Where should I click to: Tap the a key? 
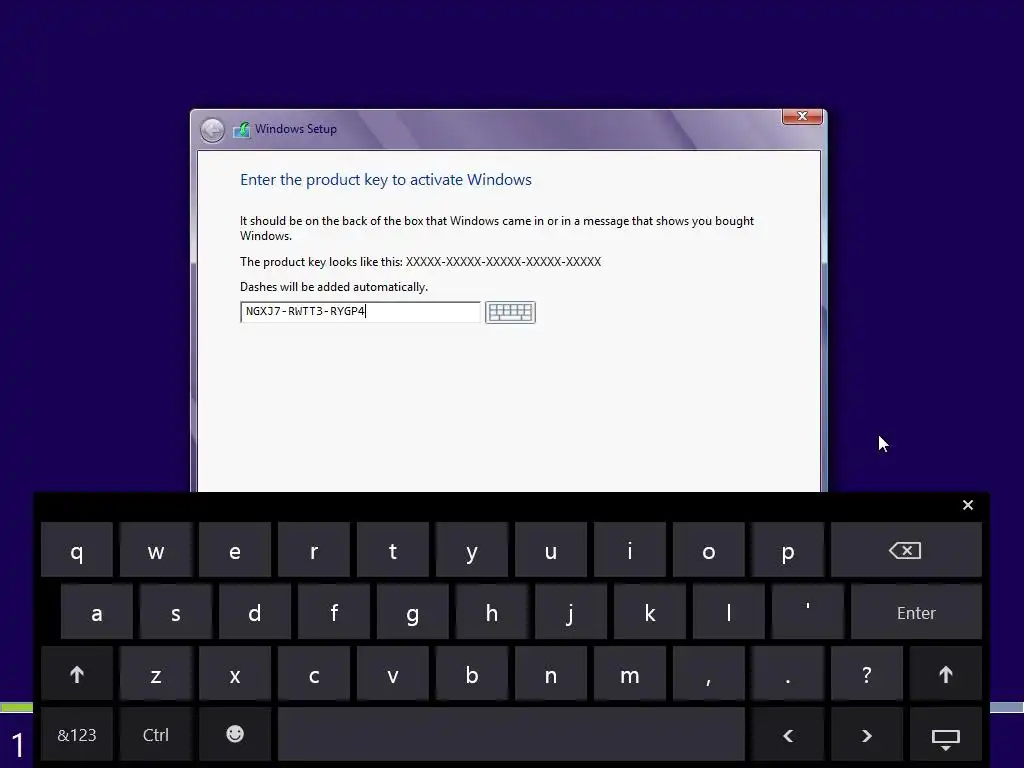tap(97, 613)
